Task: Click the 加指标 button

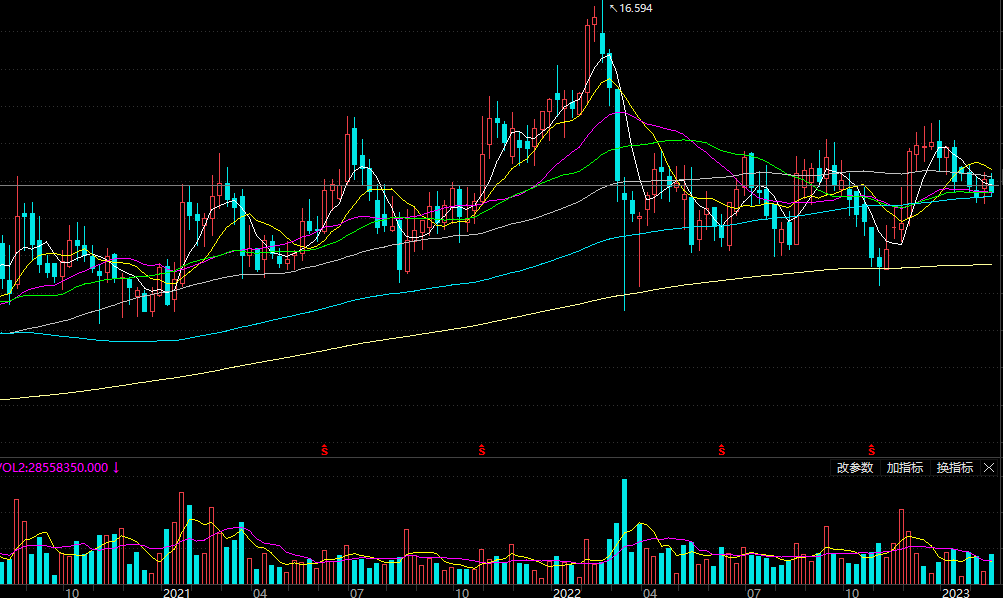Action: (x=904, y=468)
